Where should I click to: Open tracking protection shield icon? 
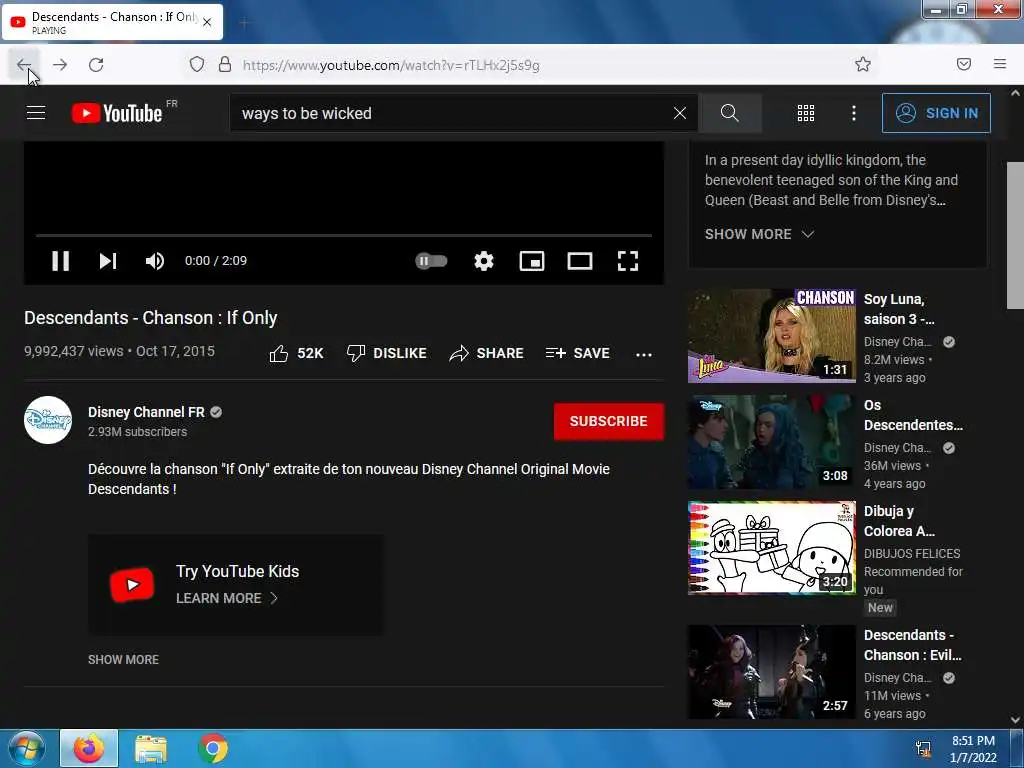click(x=197, y=64)
